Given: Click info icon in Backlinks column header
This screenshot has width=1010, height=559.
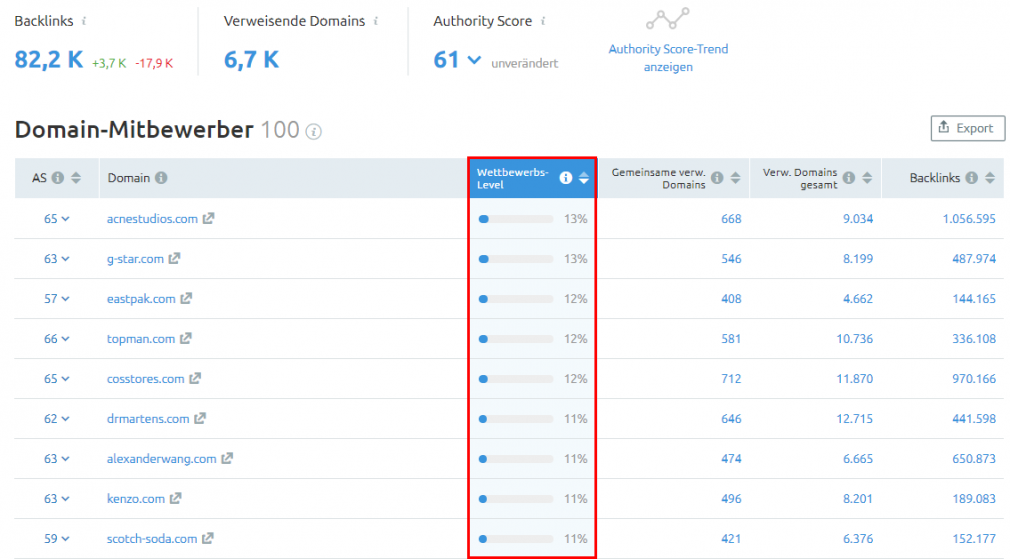Looking at the screenshot, I should coord(971,178).
